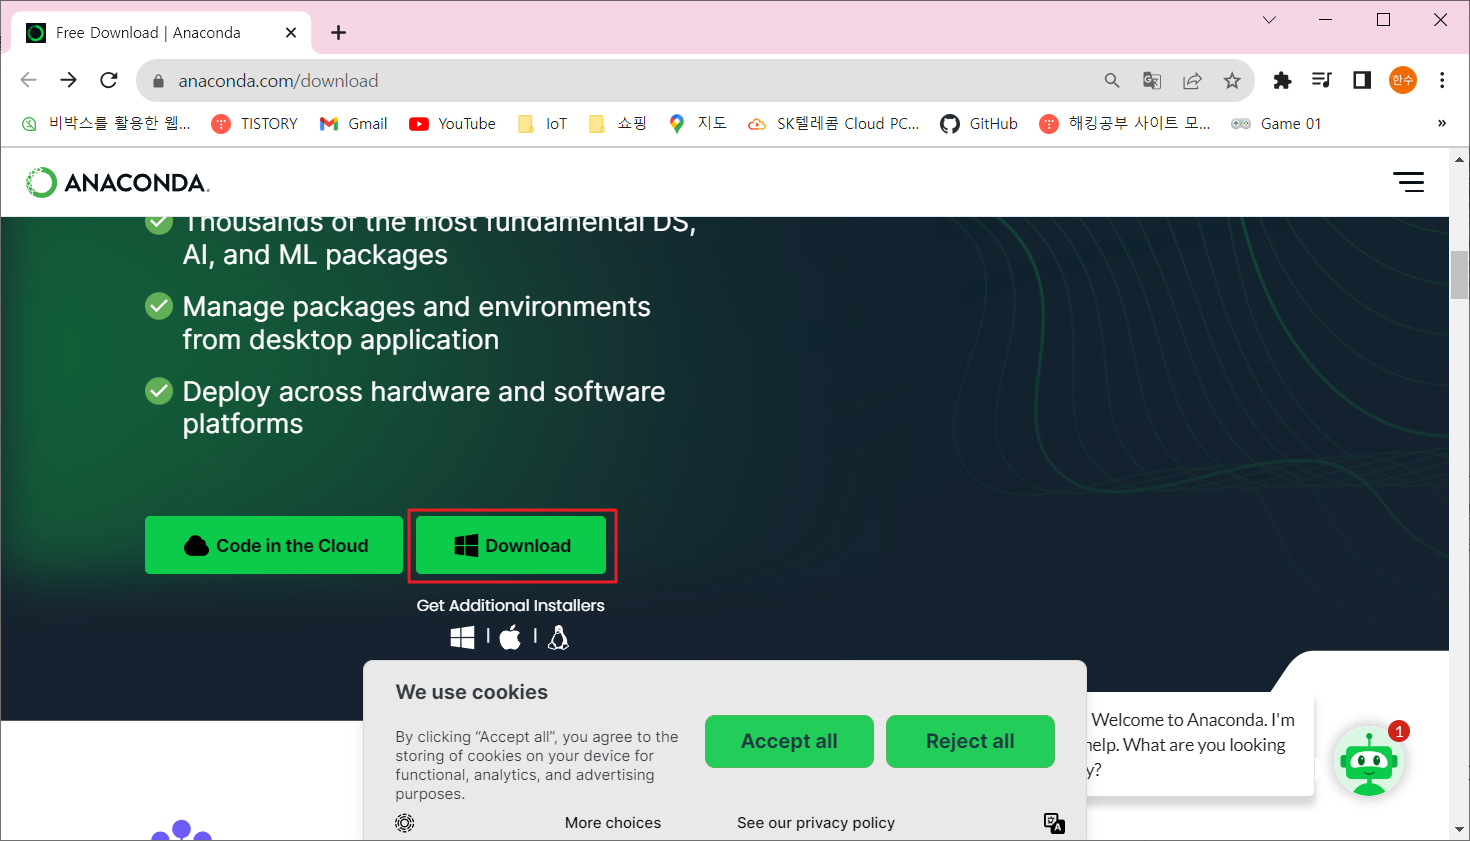Open More choices for cookies
The image size is (1470, 841).
click(x=613, y=822)
